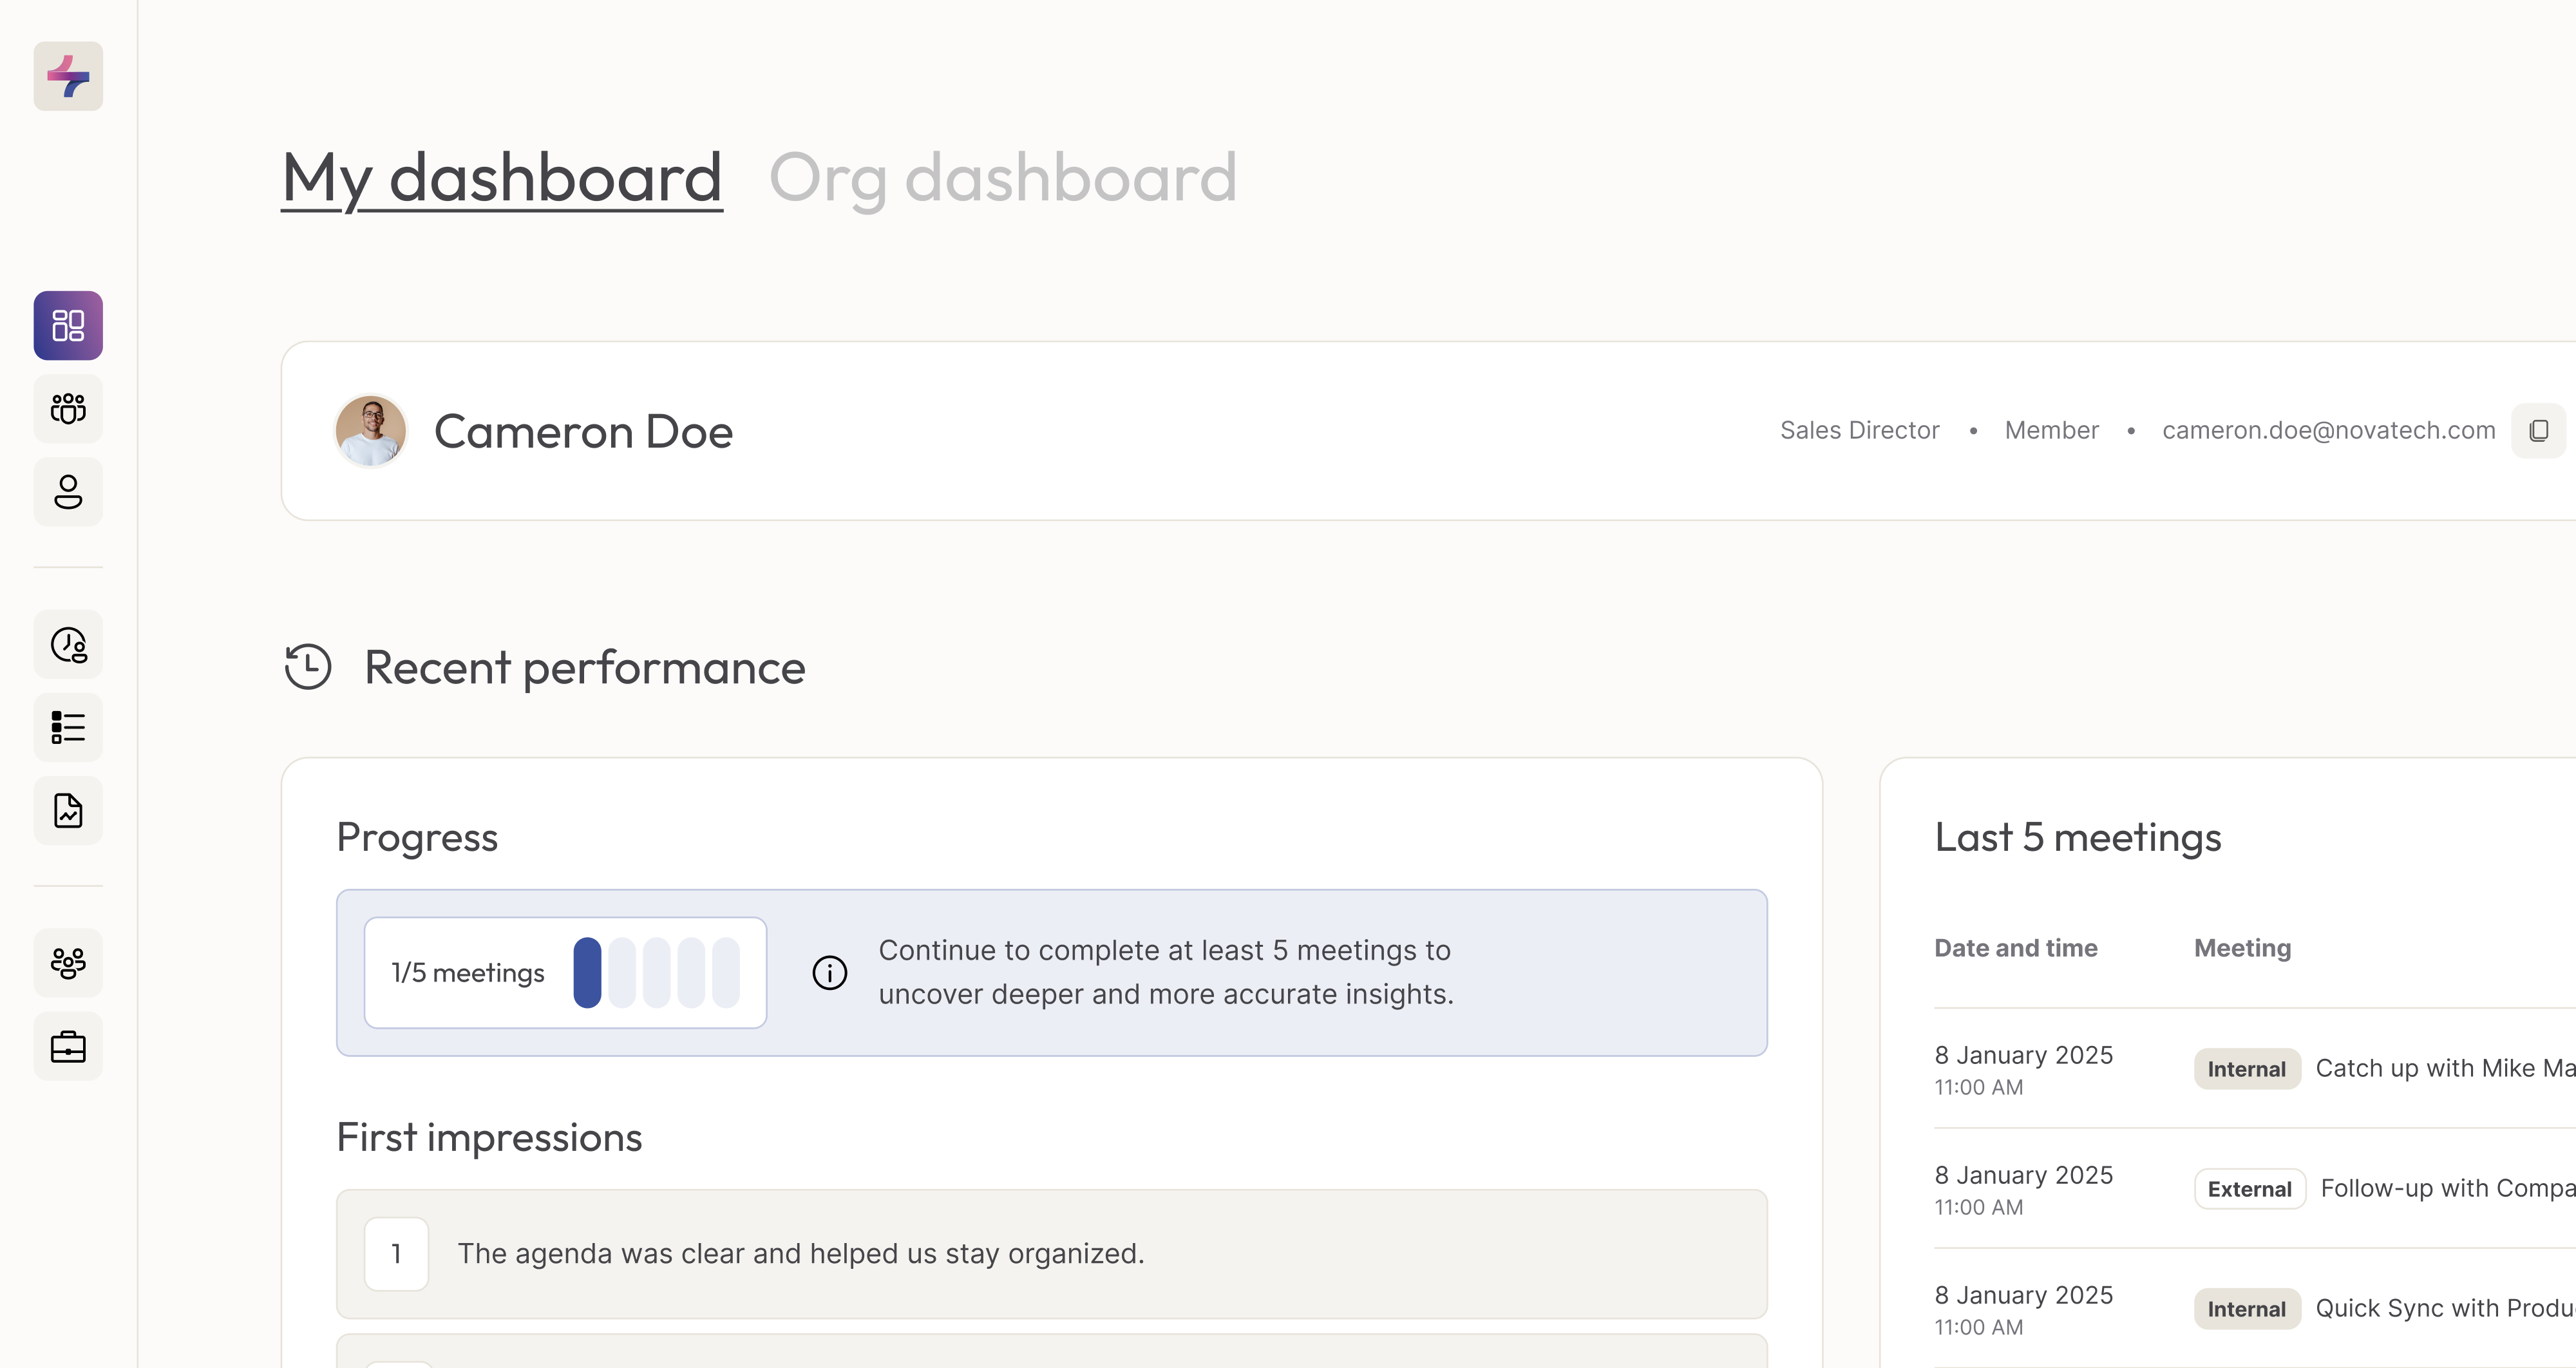Click the Progress section heading
Screen dimensions: 2576x1368
(x=417, y=837)
